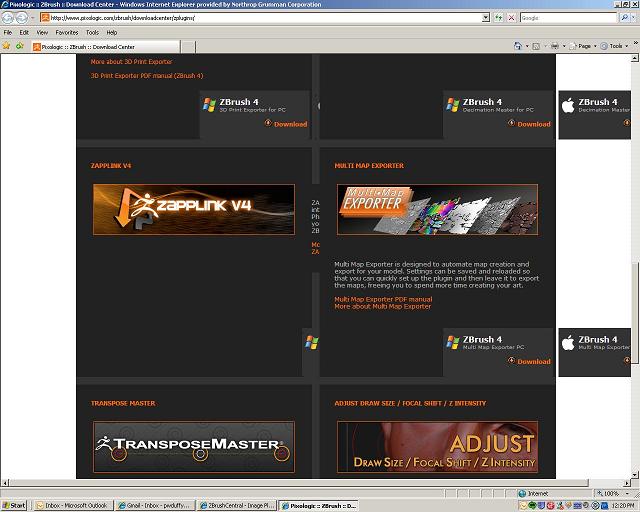The image size is (640, 512).
Task: Click the Windows logo below ZAppLink section
Action: pyautogui.click(x=312, y=342)
